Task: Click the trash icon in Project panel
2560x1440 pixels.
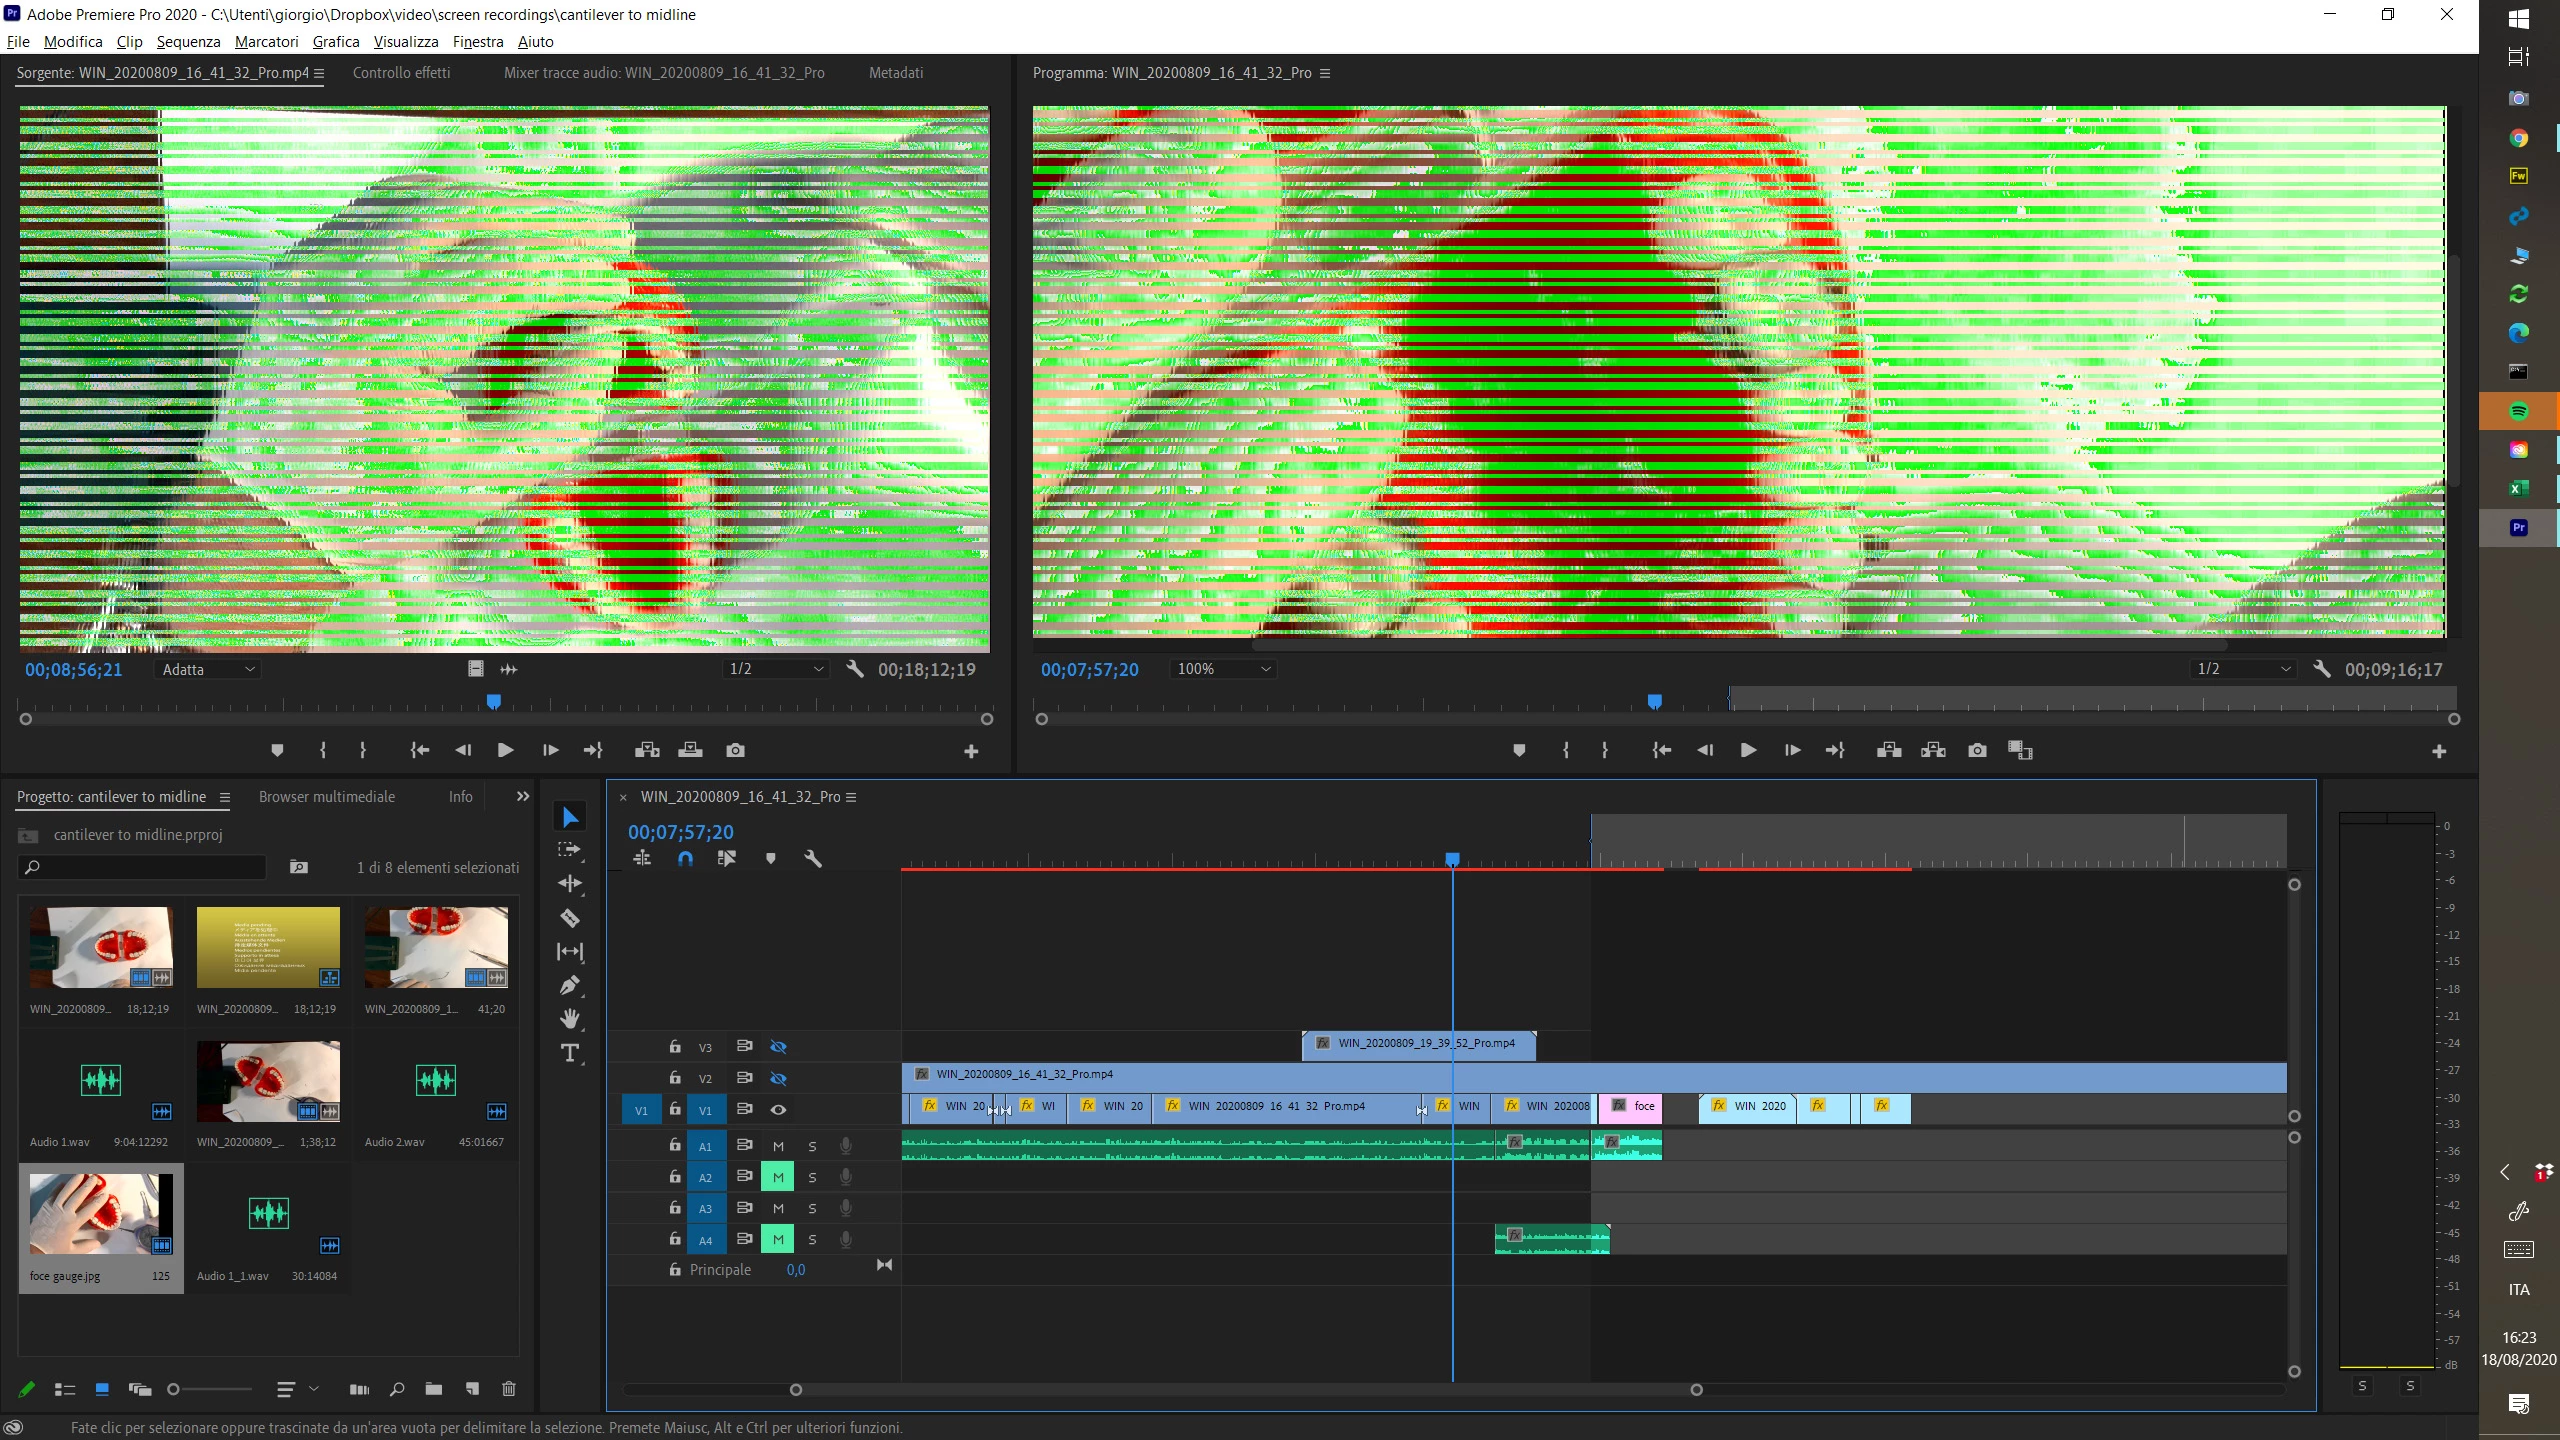Action: 508,1389
